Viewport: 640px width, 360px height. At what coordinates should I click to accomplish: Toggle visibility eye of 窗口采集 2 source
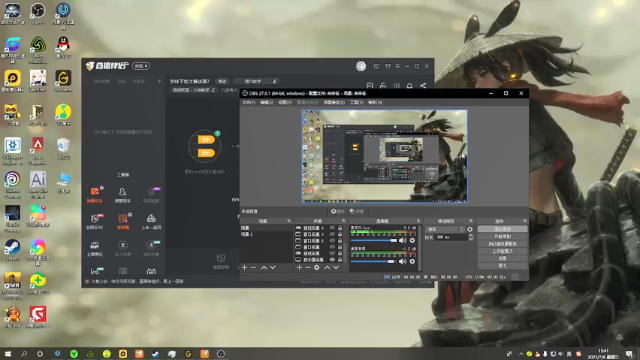[x=332, y=241]
